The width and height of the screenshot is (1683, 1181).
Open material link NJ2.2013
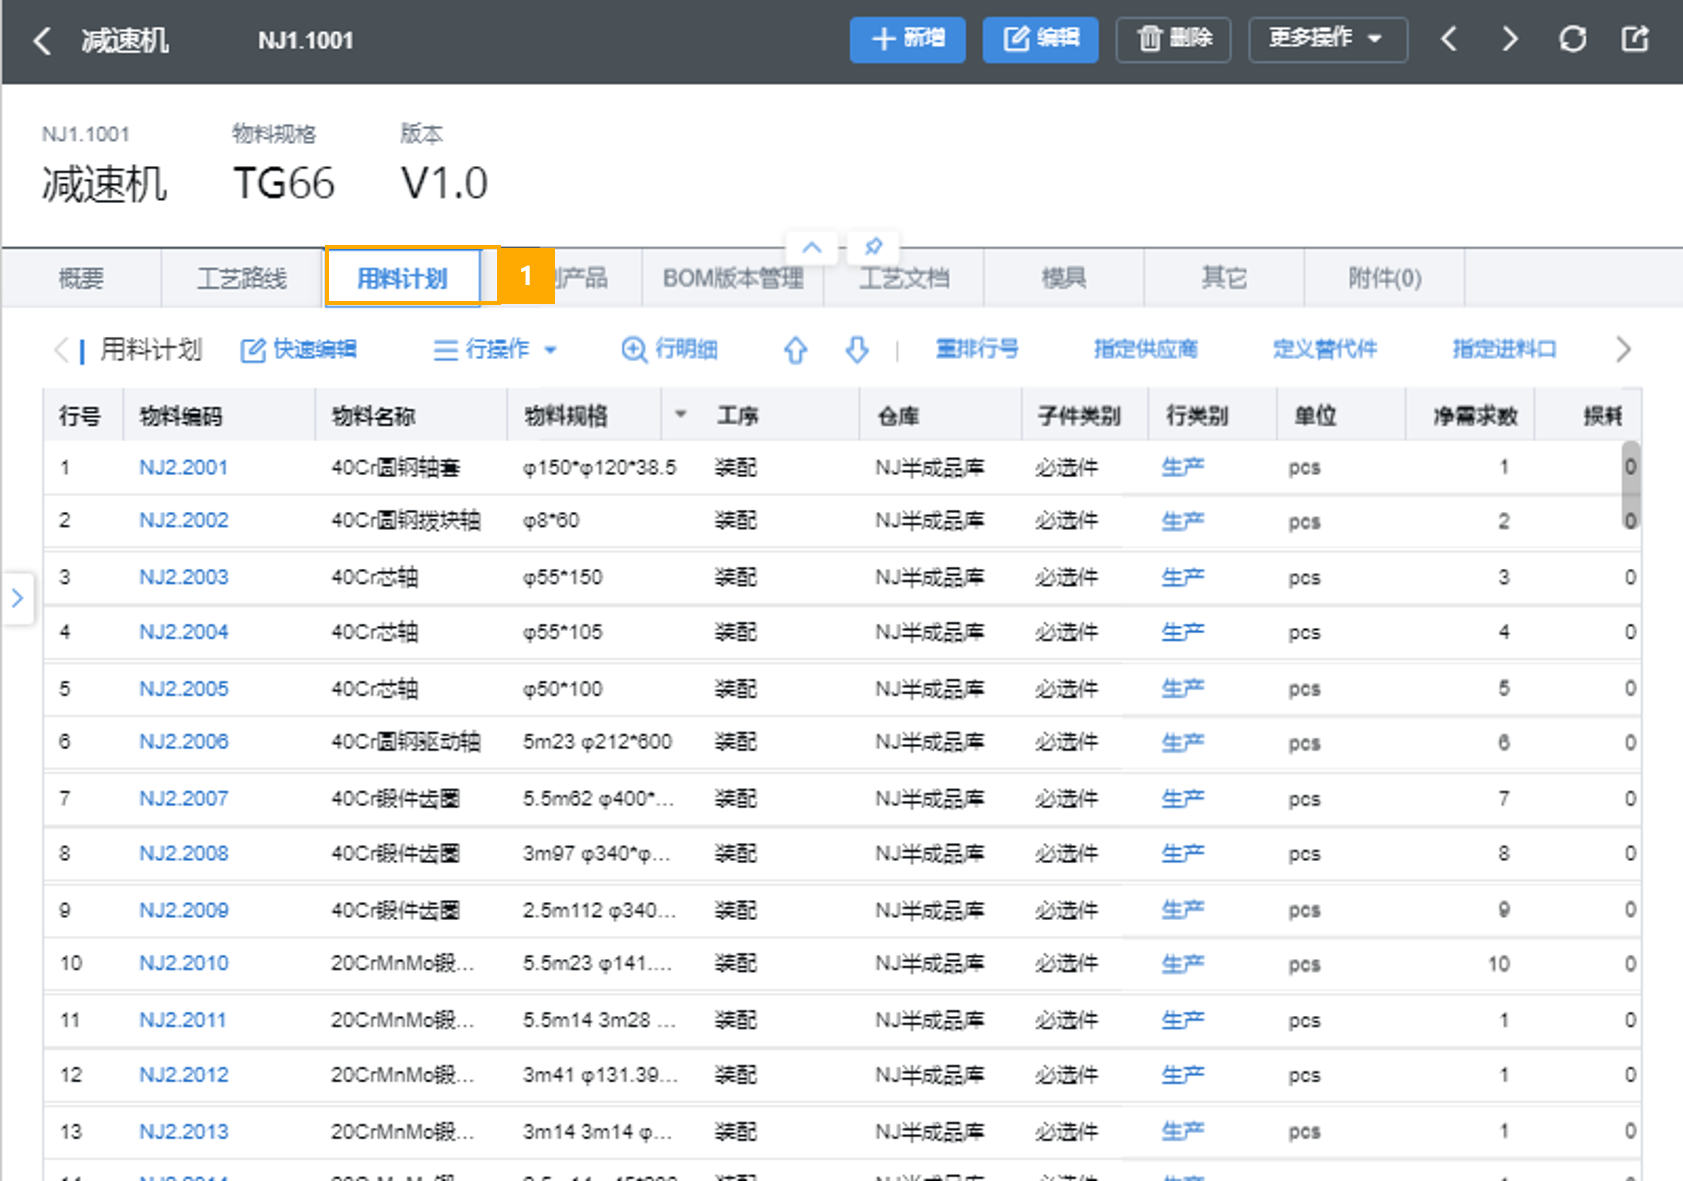click(184, 1132)
